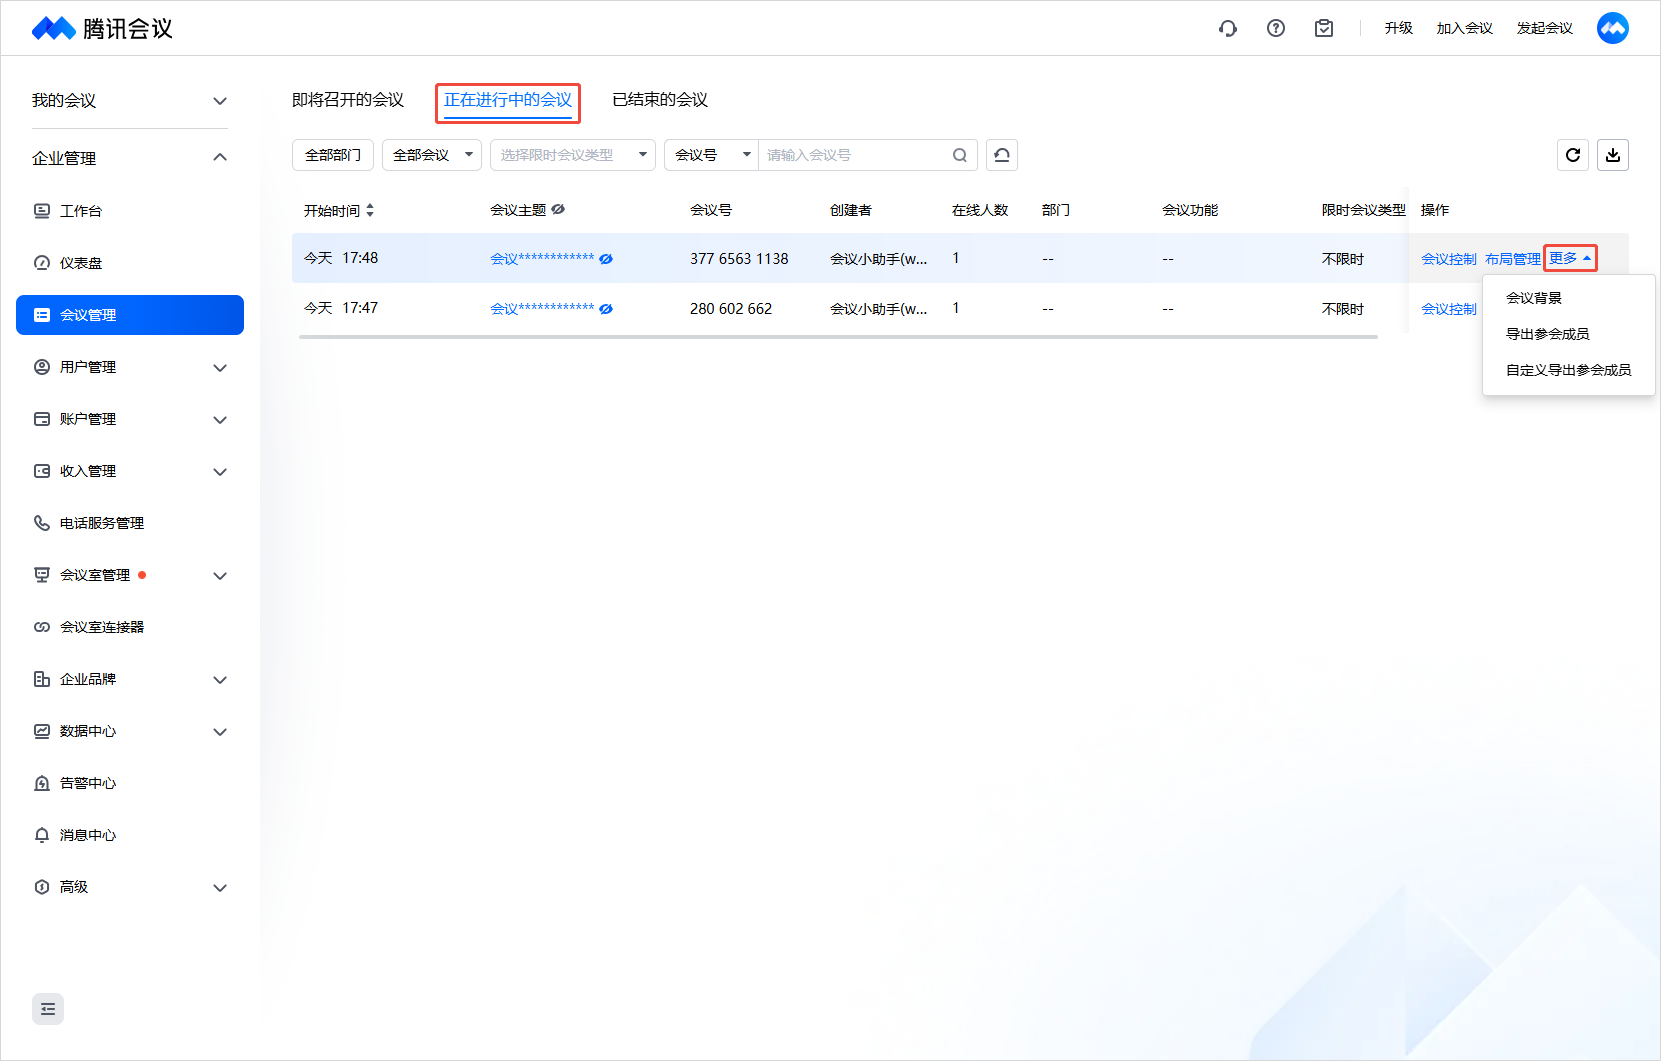The height and width of the screenshot is (1061, 1661).
Task: Click 发起会议 in header
Action: (x=1545, y=28)
